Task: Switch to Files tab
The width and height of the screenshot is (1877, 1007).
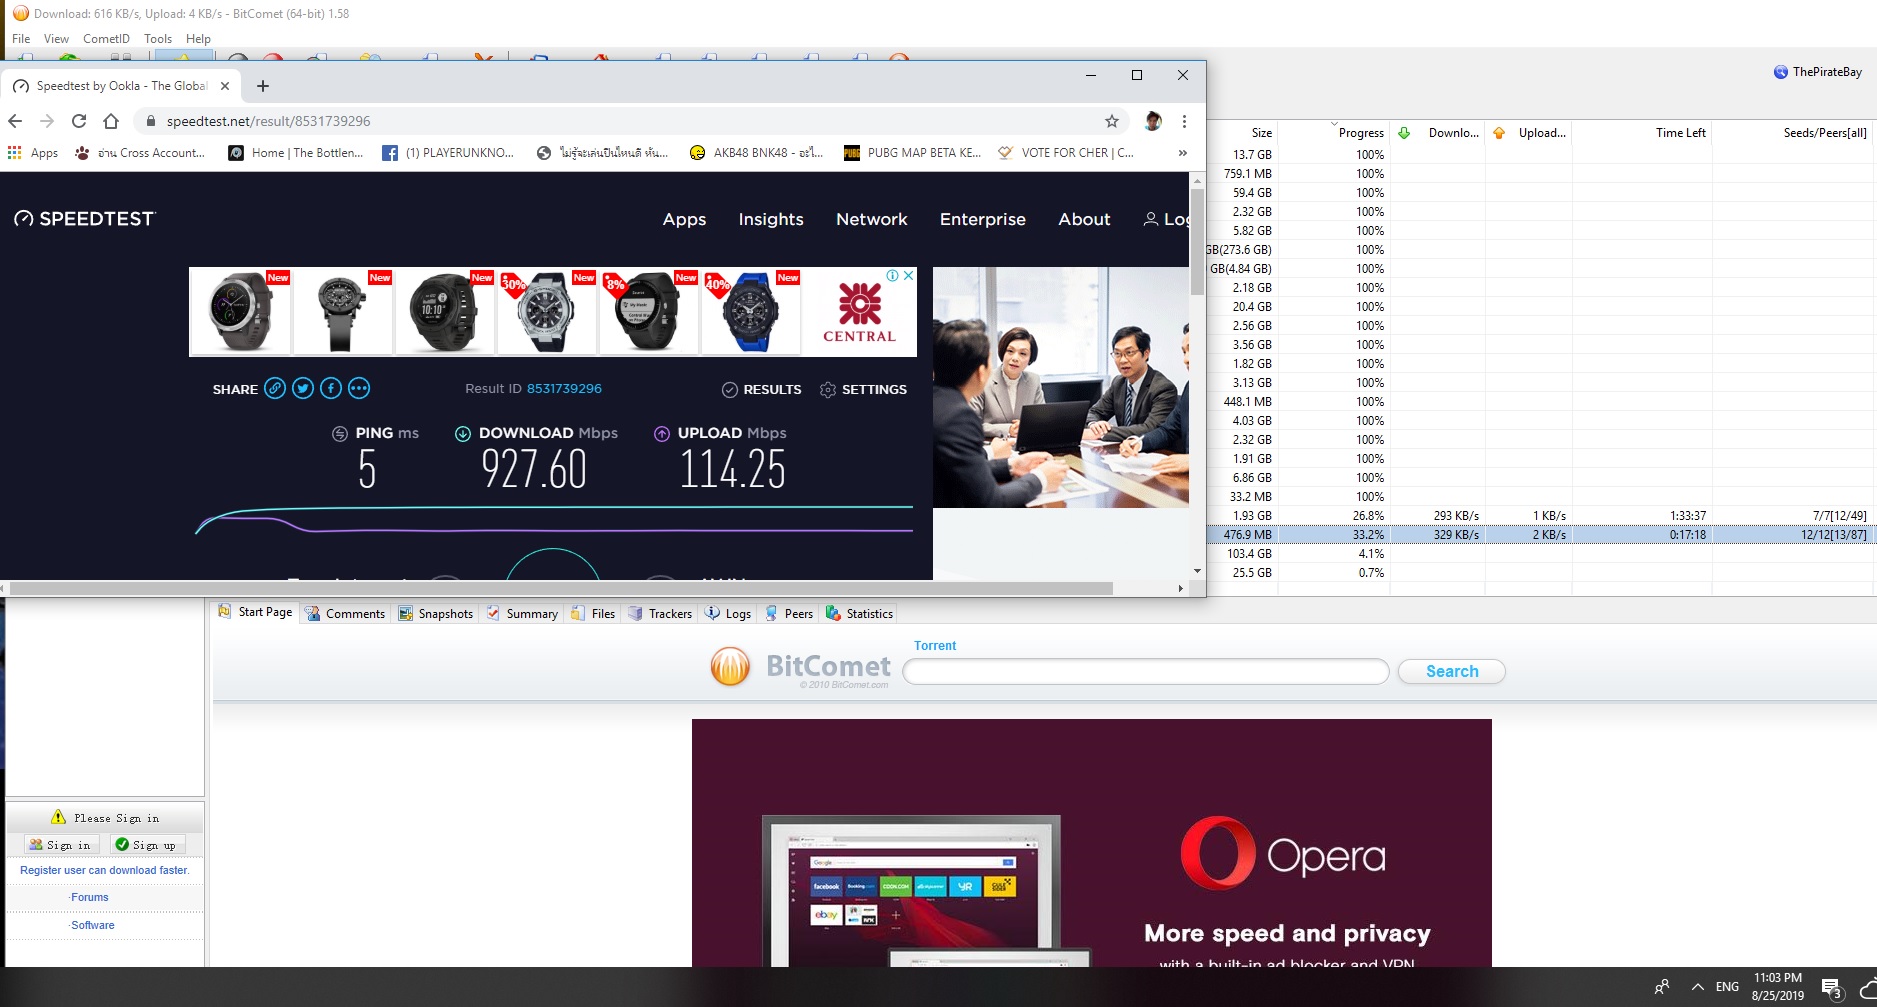Action: 593,614
